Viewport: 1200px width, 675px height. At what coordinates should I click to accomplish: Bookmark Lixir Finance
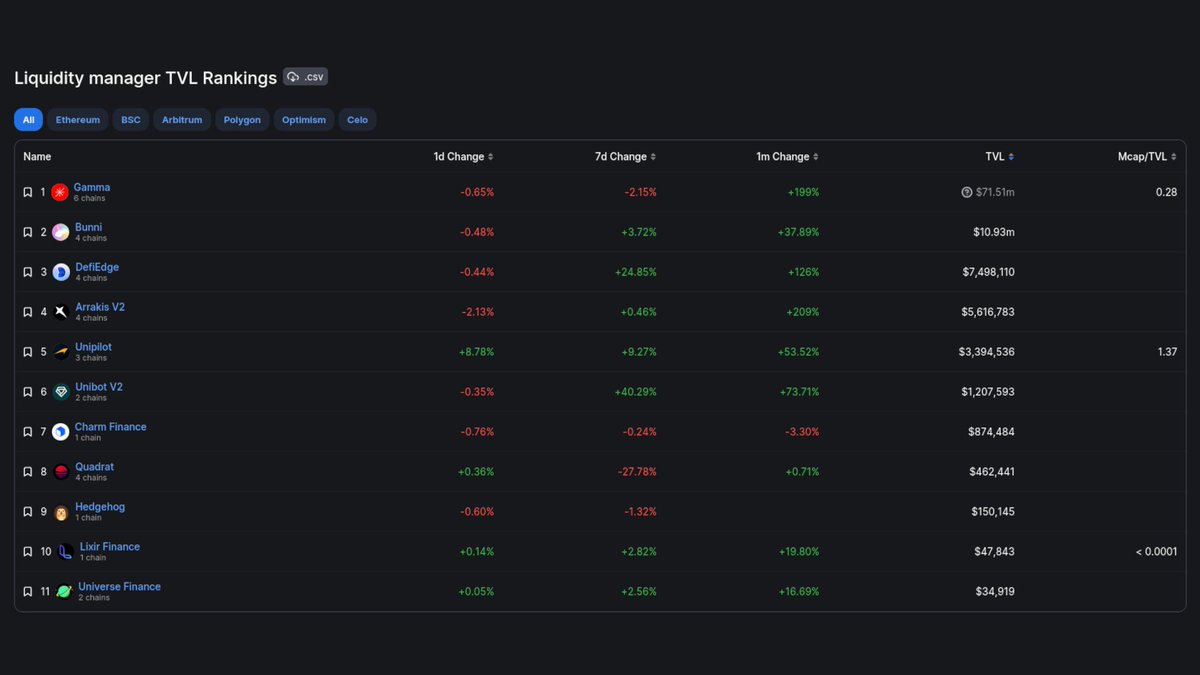coord(28,552)
